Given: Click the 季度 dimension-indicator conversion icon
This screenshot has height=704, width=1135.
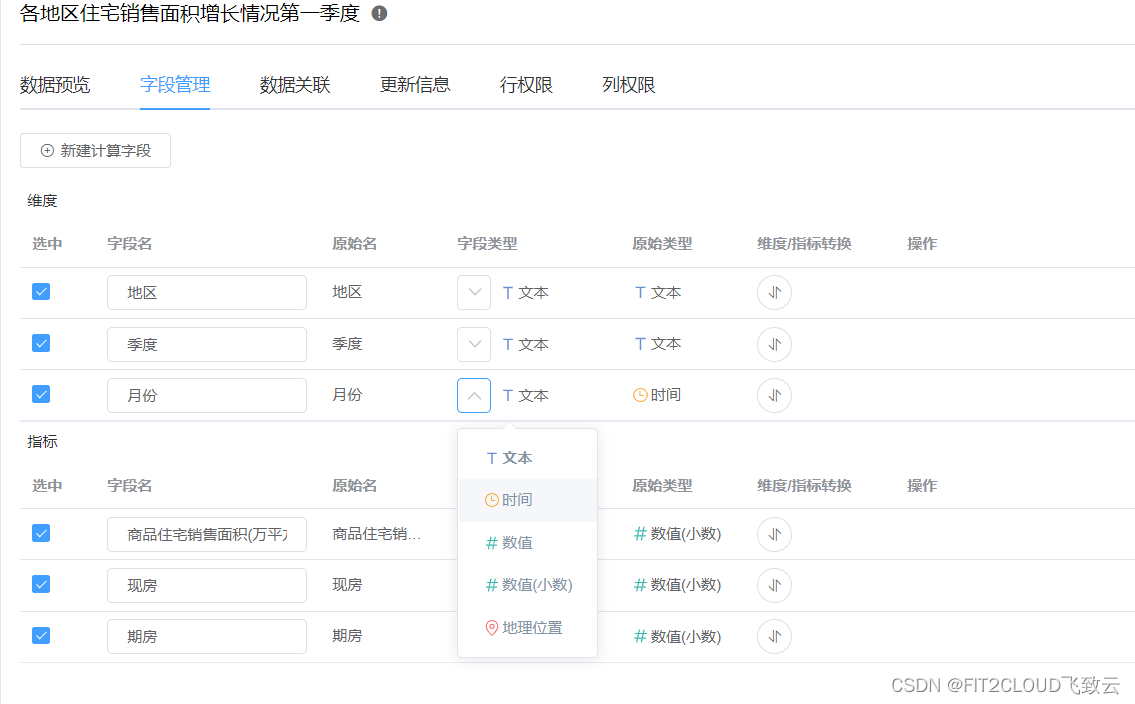Looking at the screenshot, I should point(774,343).
